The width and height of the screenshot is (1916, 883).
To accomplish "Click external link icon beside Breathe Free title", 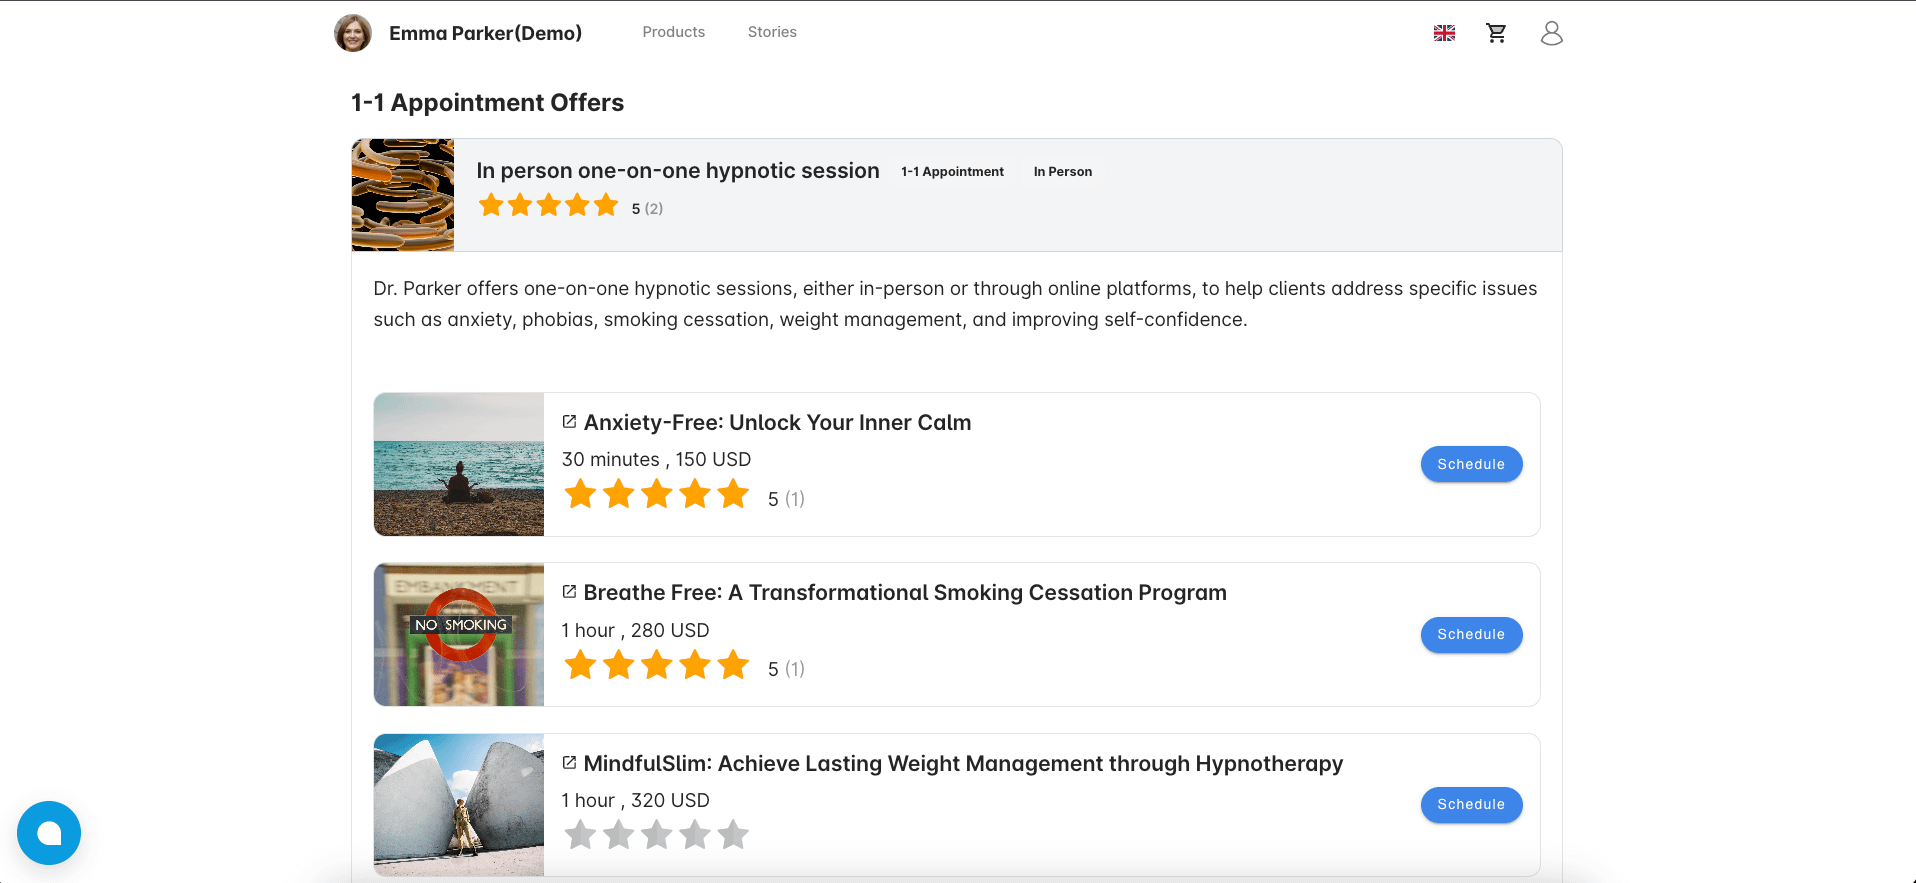I will coord(569,592).
